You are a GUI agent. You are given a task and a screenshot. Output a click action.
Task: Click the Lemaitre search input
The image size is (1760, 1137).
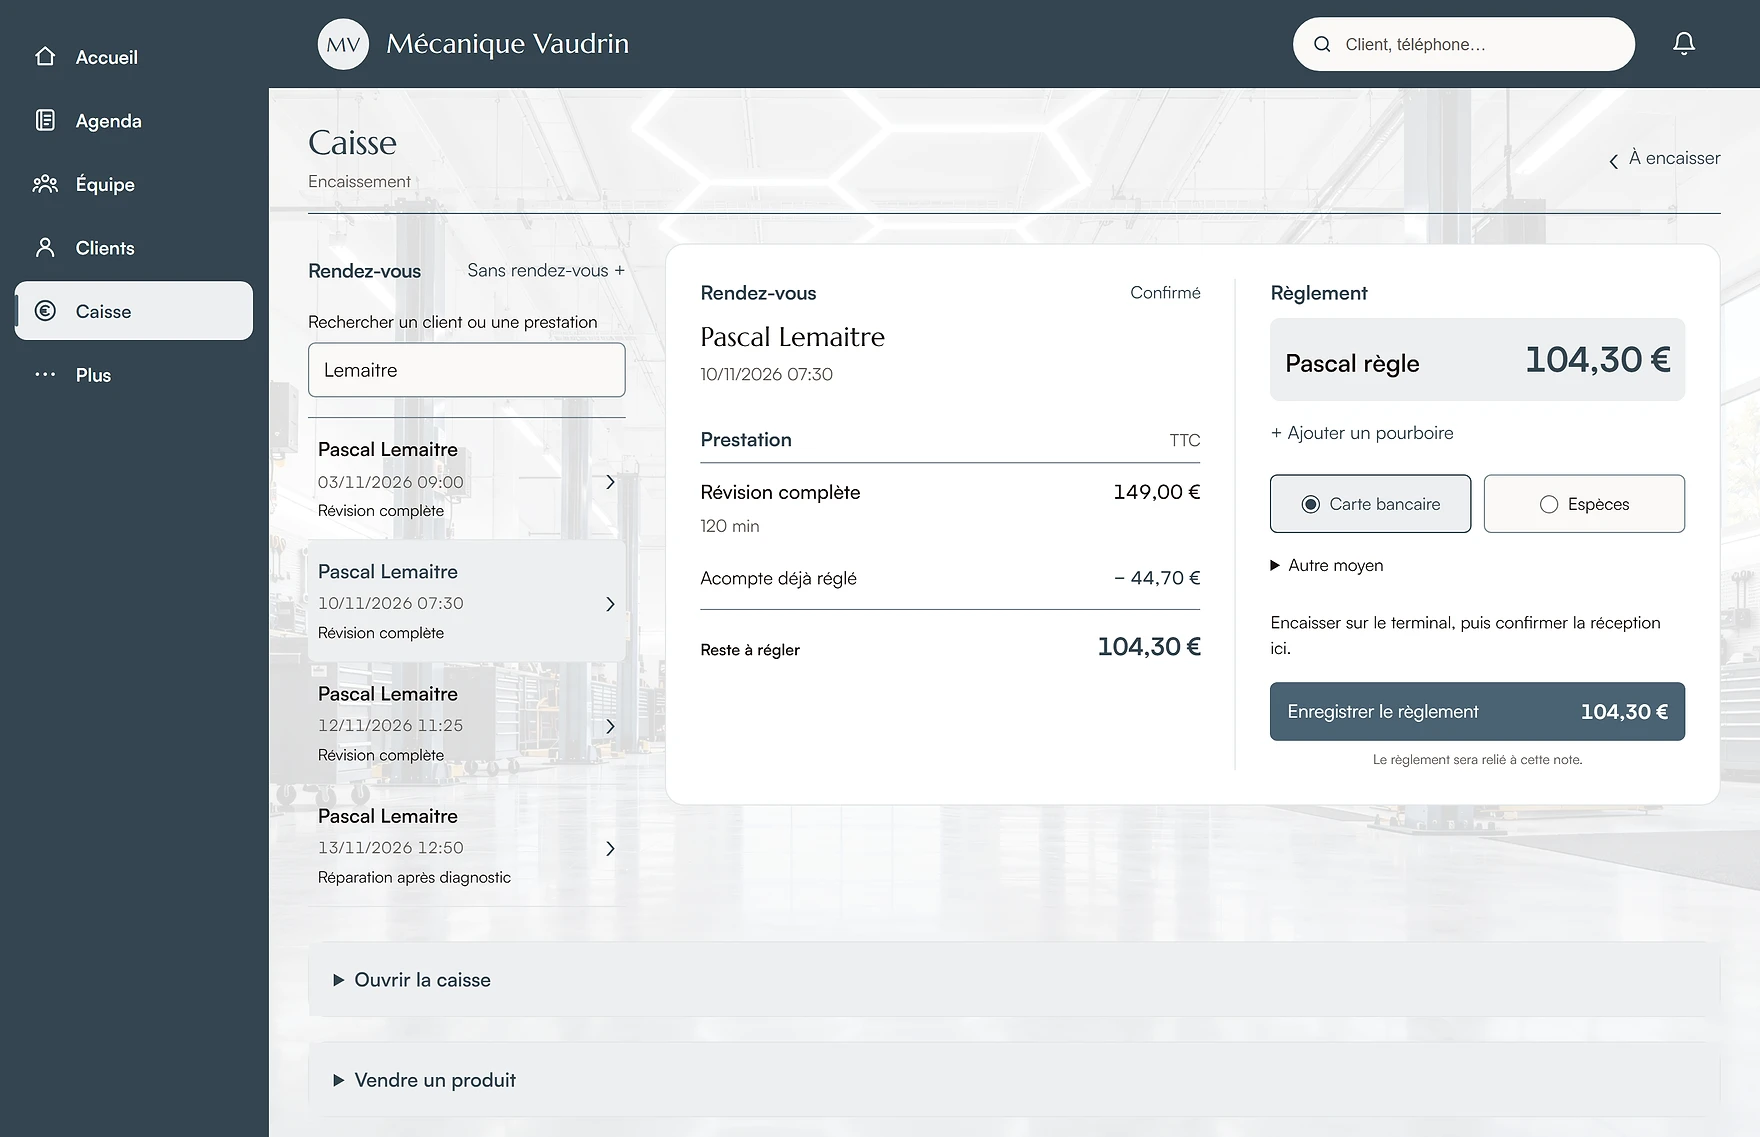pyautogui.click(x=467, y=370)
